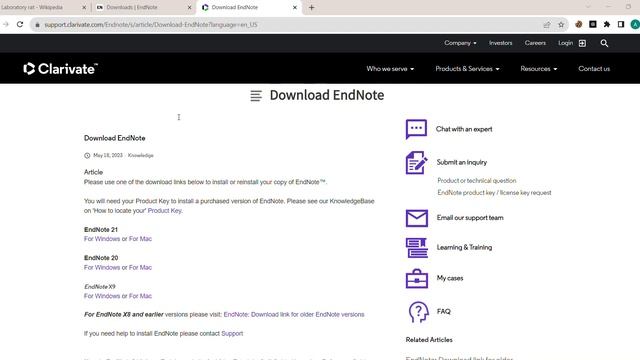The height and width of the screenshot is (360, 640).
Task: Open the Careers link
Action: (535, 43)
